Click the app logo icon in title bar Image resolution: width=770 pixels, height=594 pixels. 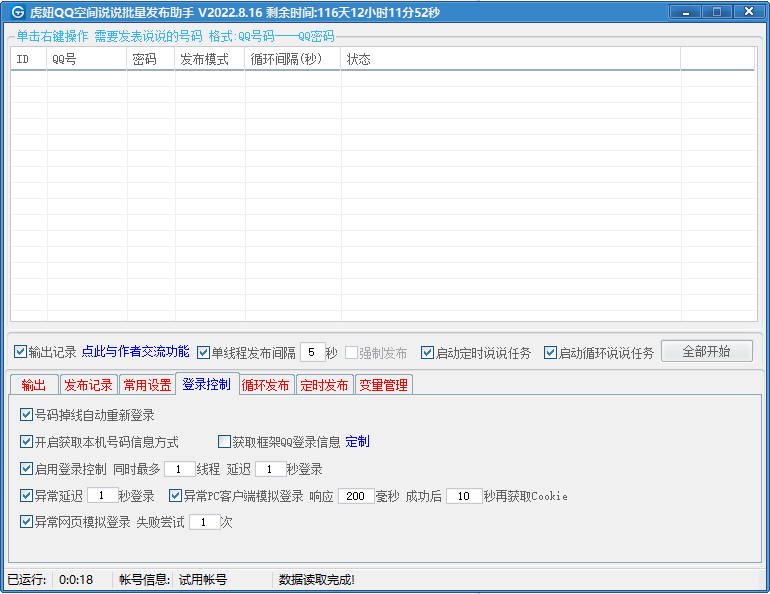17,12
